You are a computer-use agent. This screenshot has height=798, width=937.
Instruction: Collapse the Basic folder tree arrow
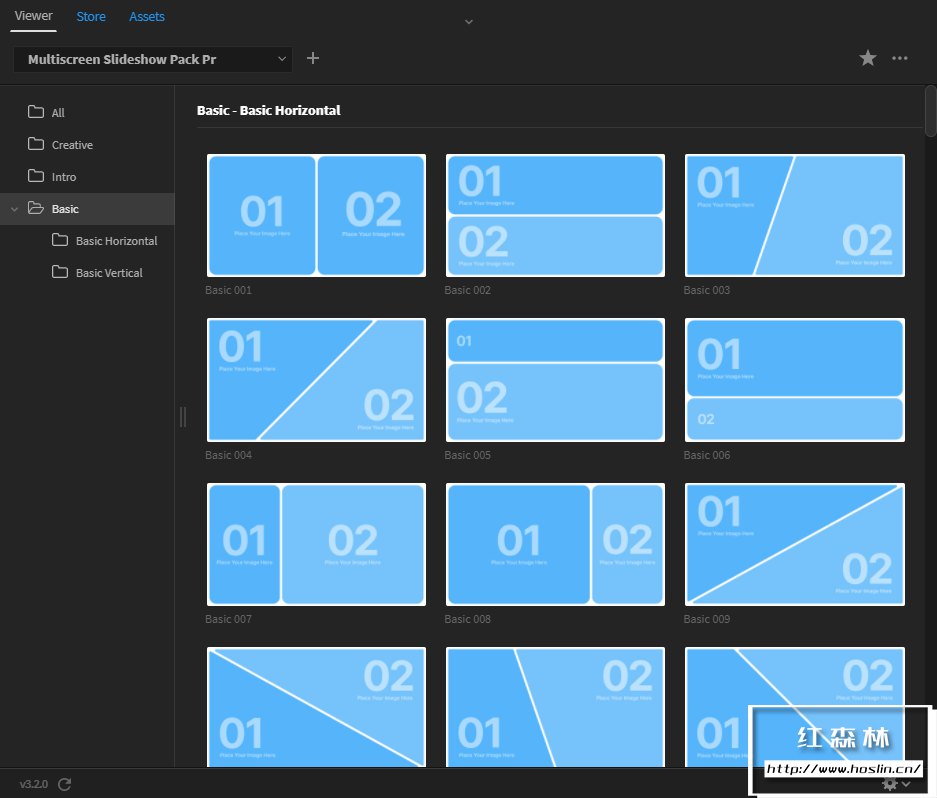click(14, 209)
